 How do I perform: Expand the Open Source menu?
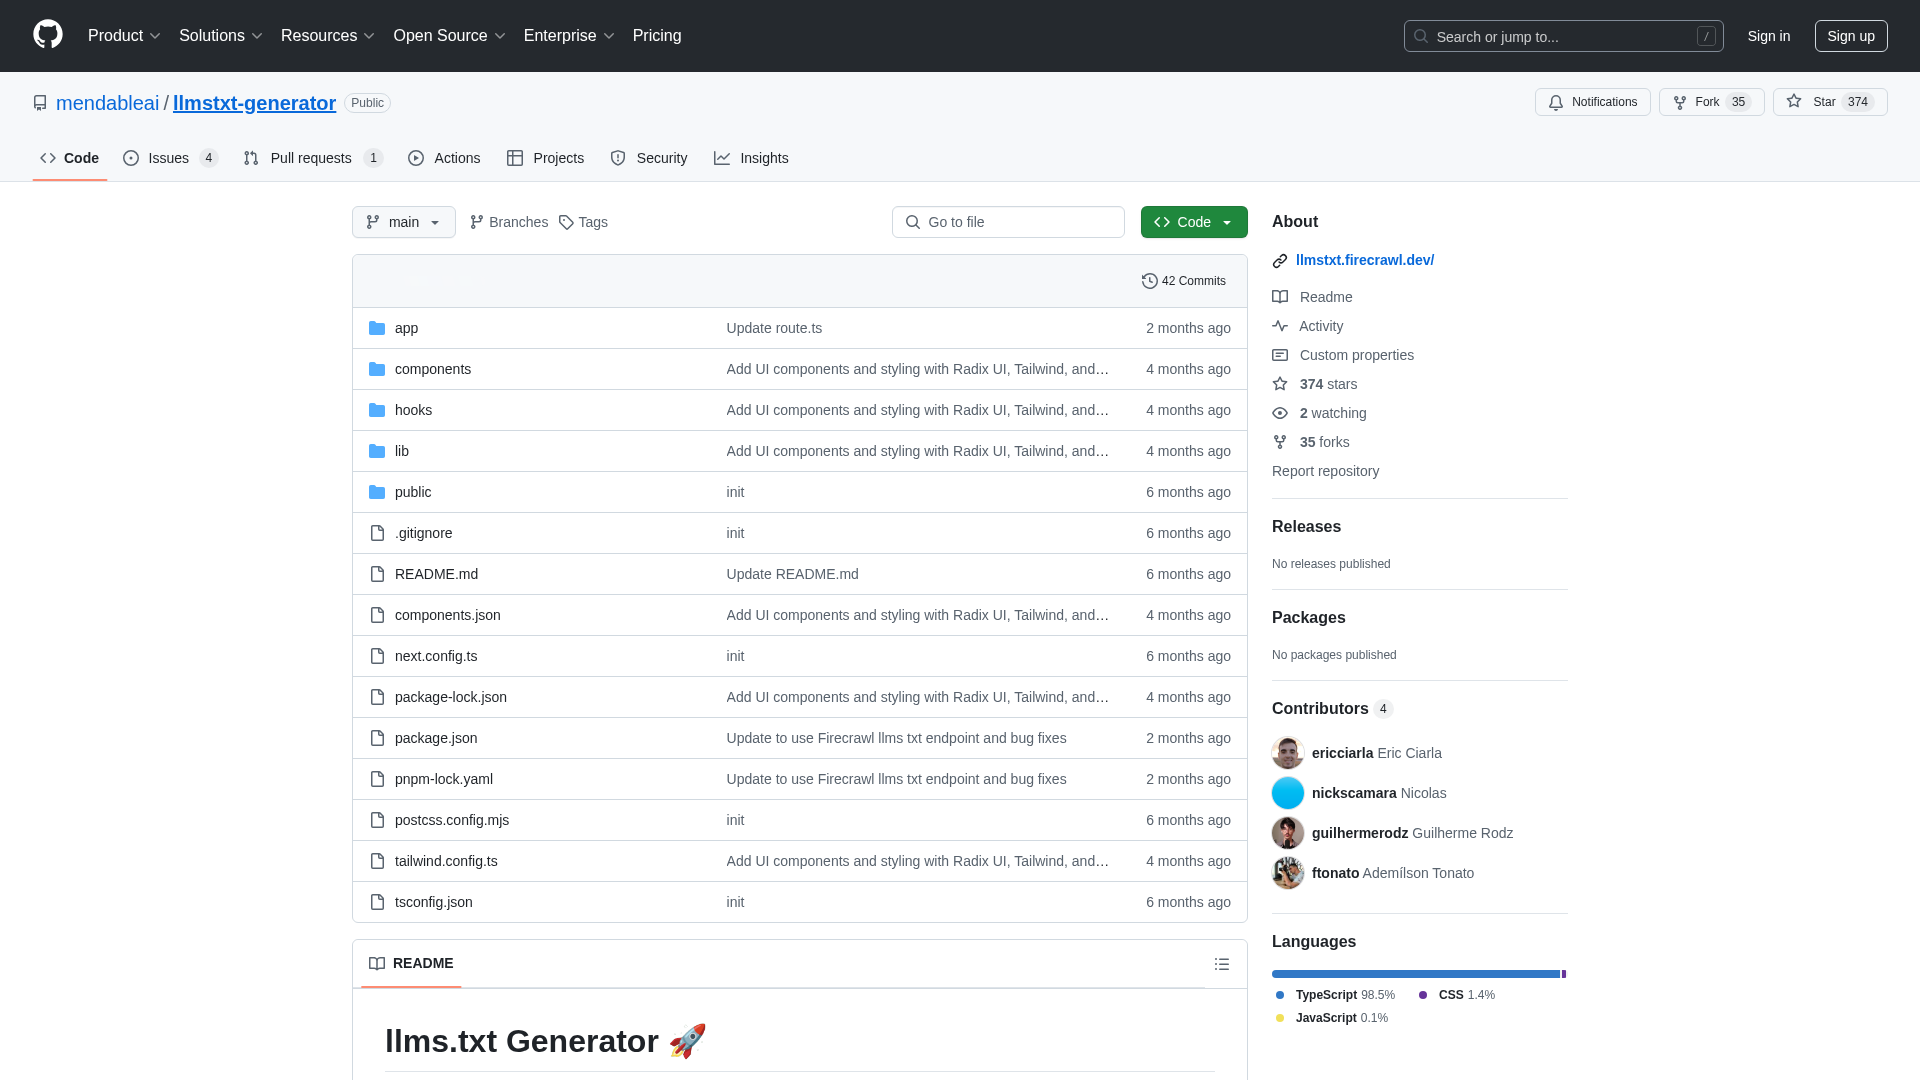pos(450,35)
